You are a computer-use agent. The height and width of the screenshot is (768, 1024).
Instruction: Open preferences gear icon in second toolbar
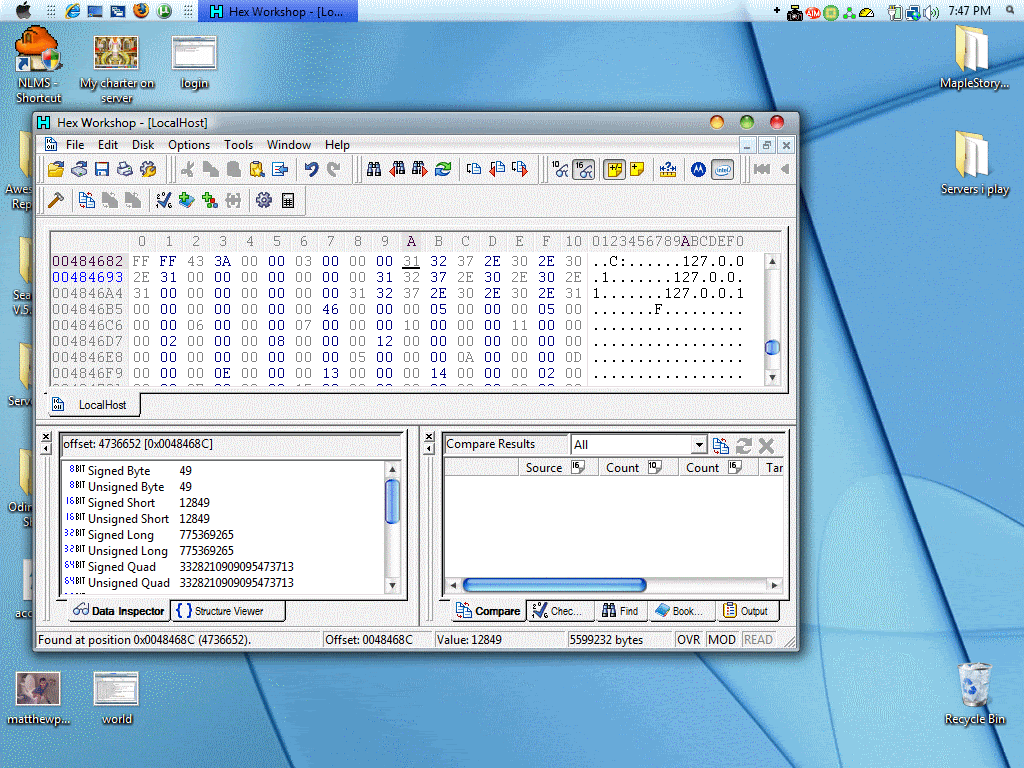tap(264, 200)
